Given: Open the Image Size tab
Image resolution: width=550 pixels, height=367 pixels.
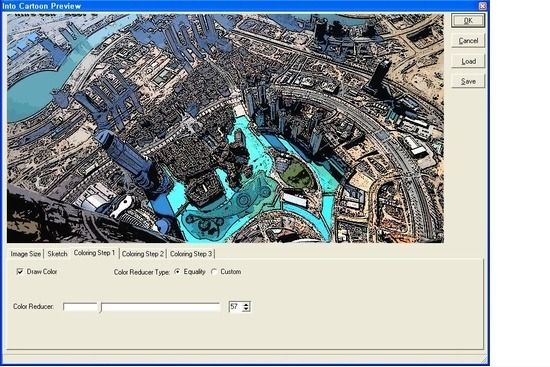Looking at the screenshot, I should coord(26,254).
